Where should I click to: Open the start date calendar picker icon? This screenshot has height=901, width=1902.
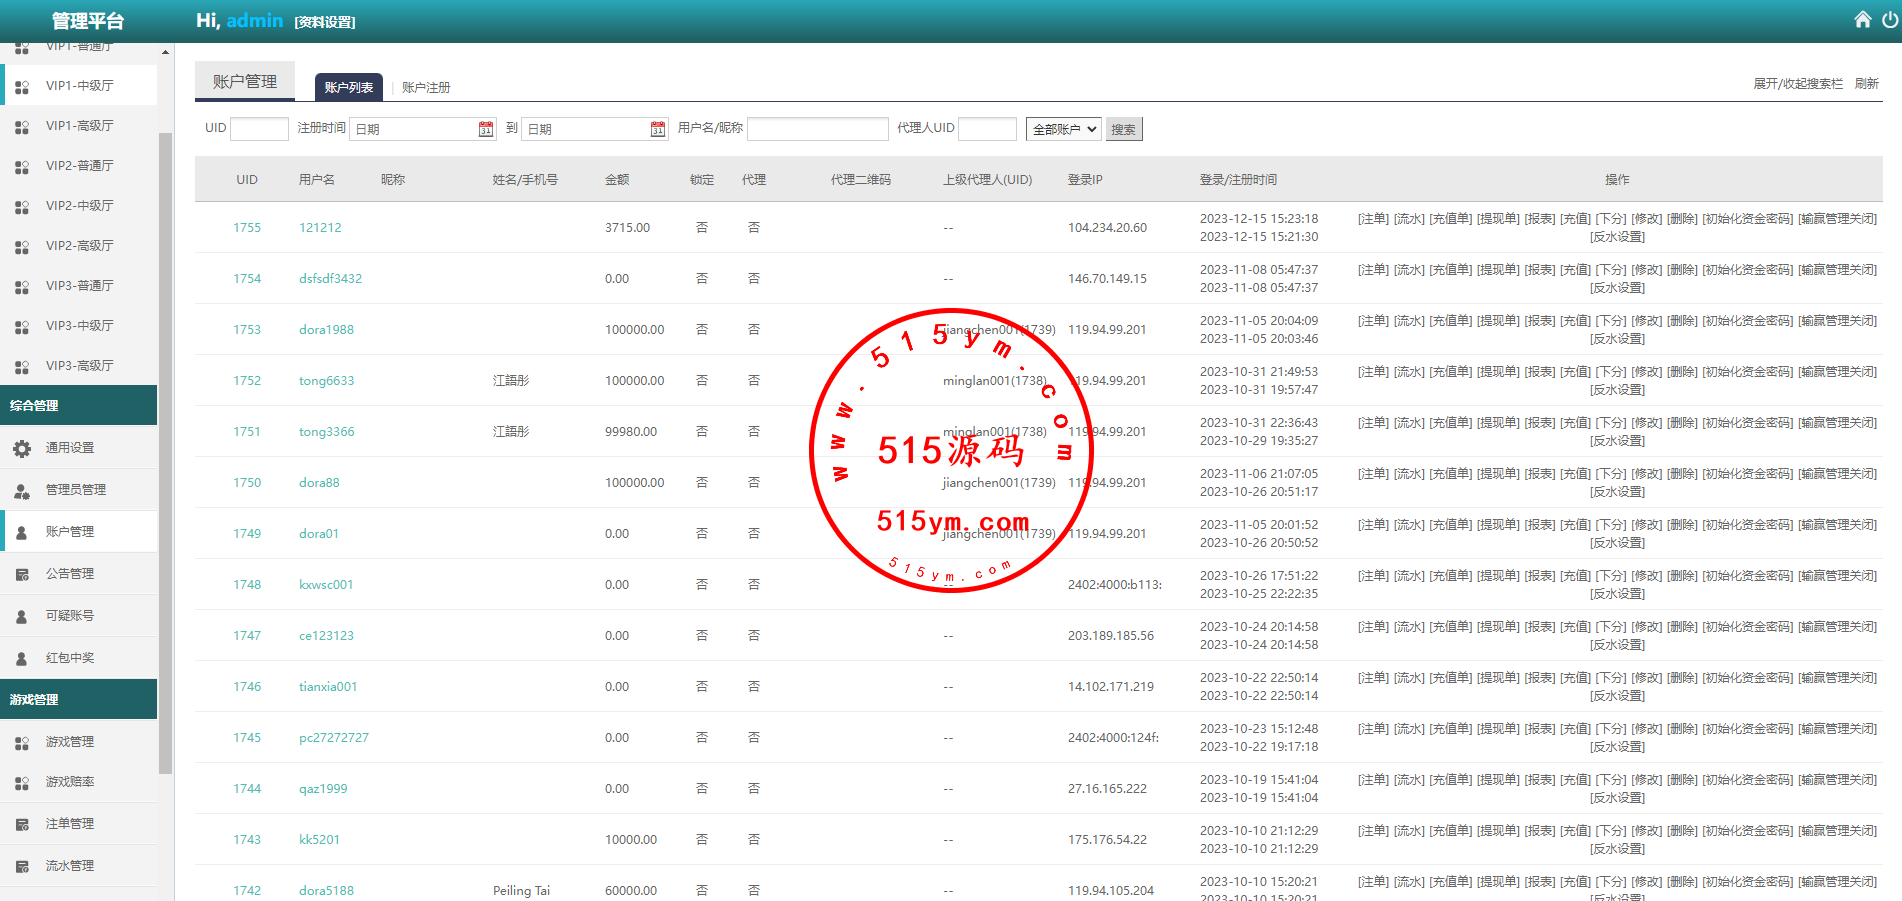click(x=486, y=129)
